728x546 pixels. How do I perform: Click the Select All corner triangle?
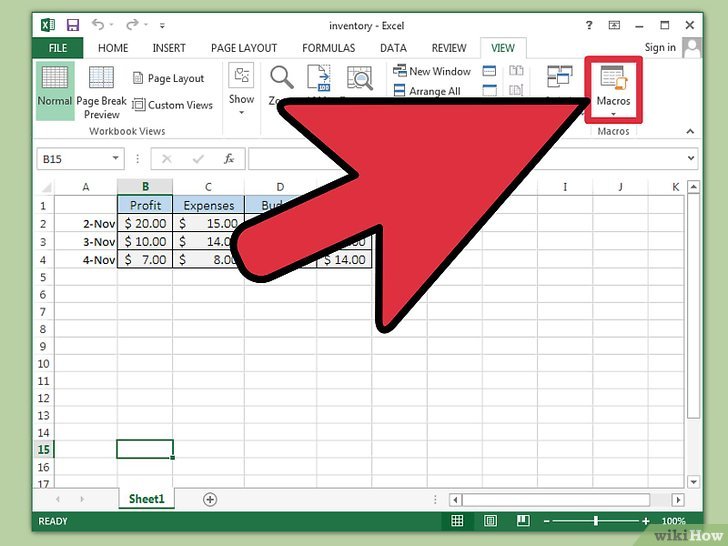[x=46, y=187]
